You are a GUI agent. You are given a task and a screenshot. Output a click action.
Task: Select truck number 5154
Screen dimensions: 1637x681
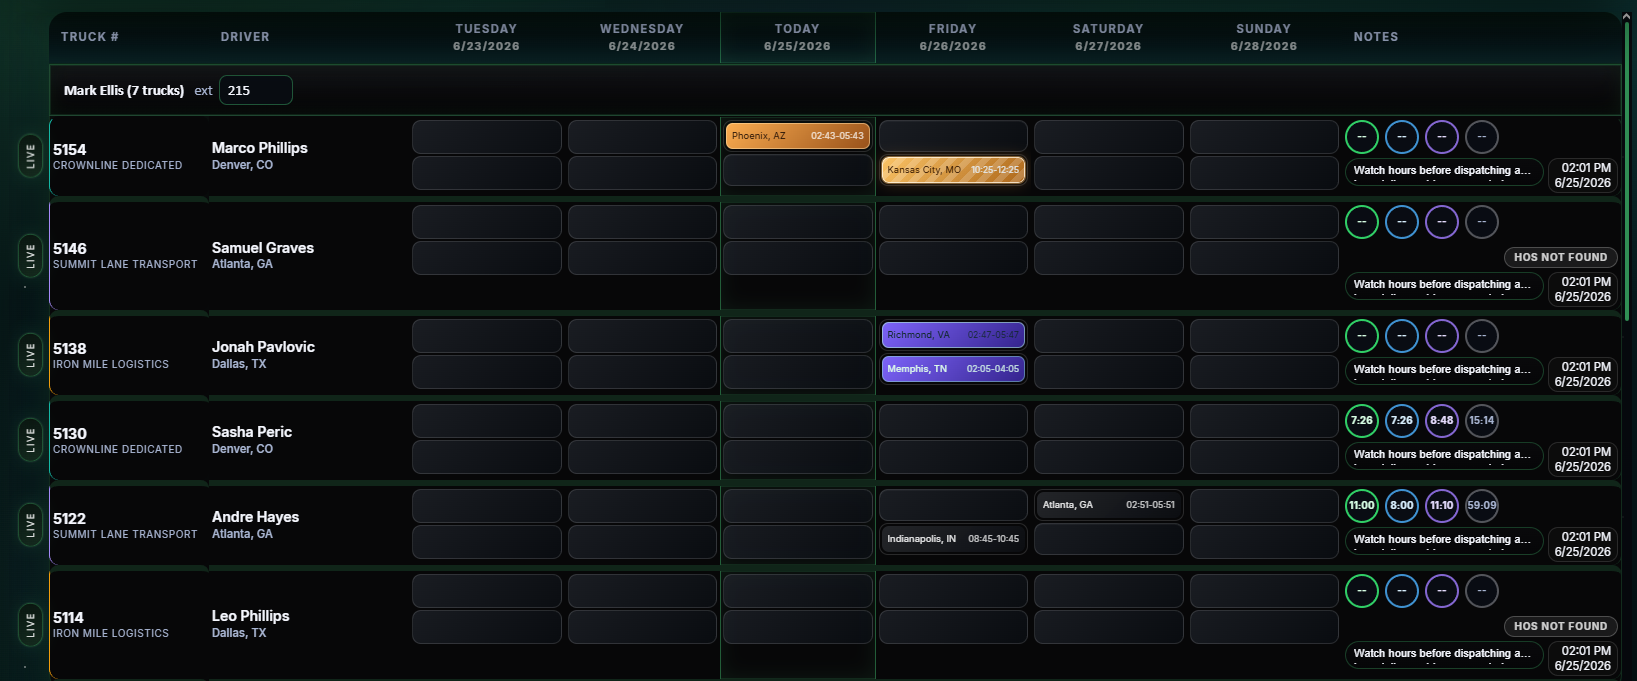70,150
